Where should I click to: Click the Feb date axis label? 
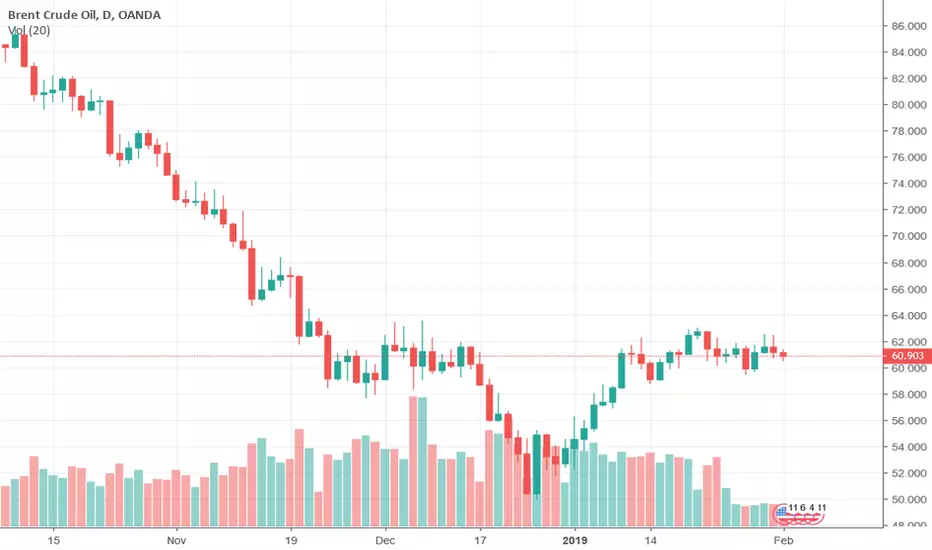tap(783, 540)
